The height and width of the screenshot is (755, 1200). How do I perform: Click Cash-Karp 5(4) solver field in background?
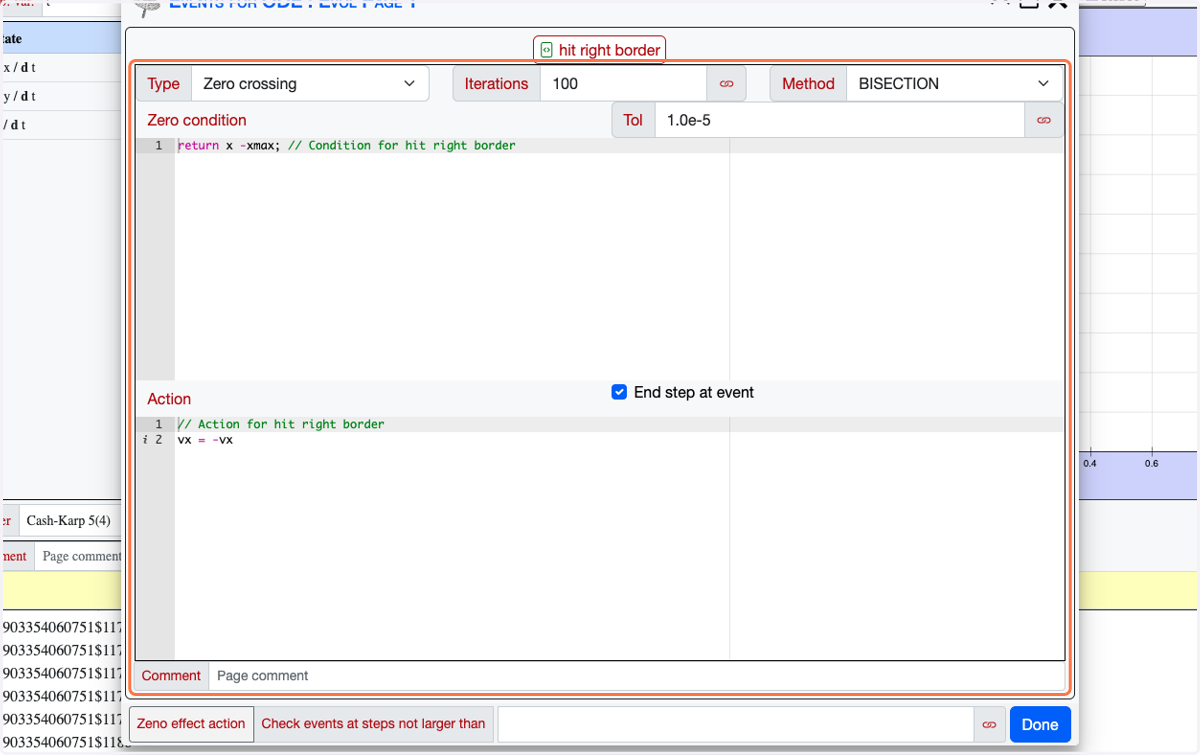69,521
